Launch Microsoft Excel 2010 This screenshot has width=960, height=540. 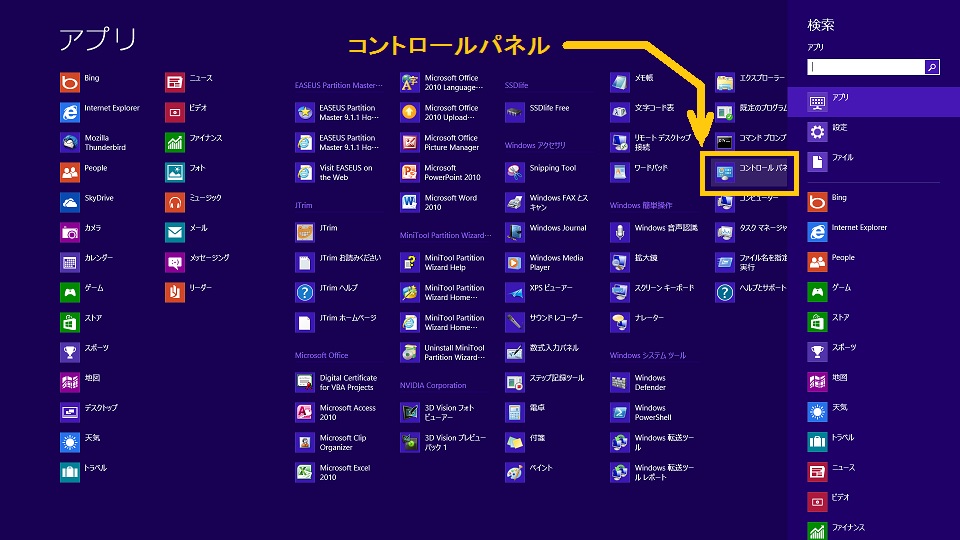333,472
